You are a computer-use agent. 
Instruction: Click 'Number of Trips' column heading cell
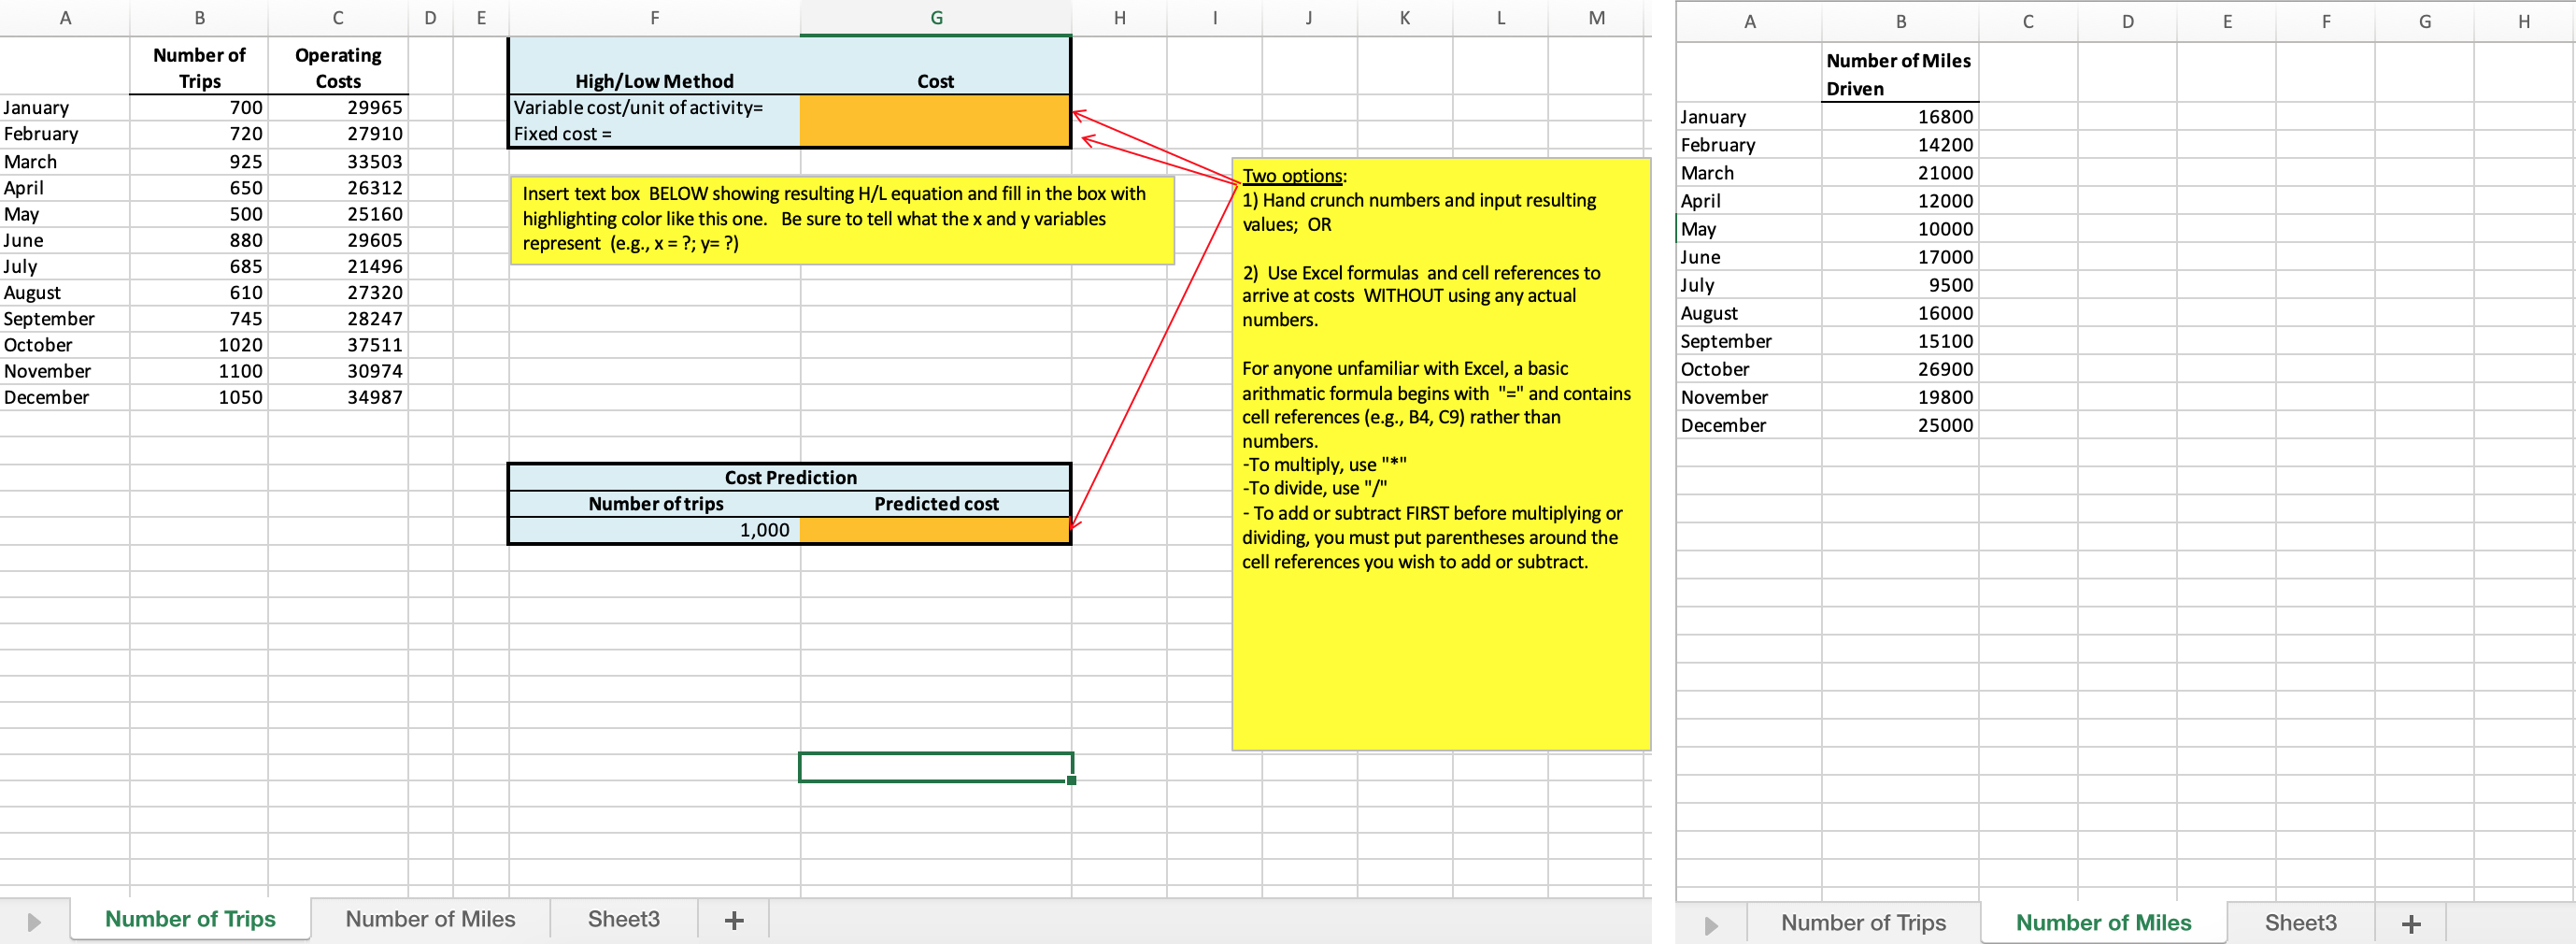[x=199, y=67]
